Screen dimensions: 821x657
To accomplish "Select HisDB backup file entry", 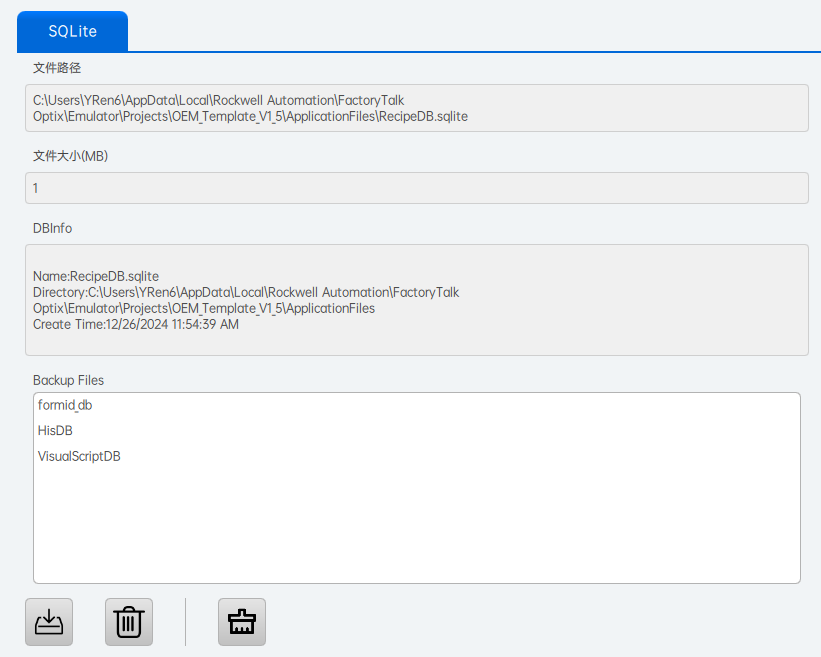I will (55, 430).
